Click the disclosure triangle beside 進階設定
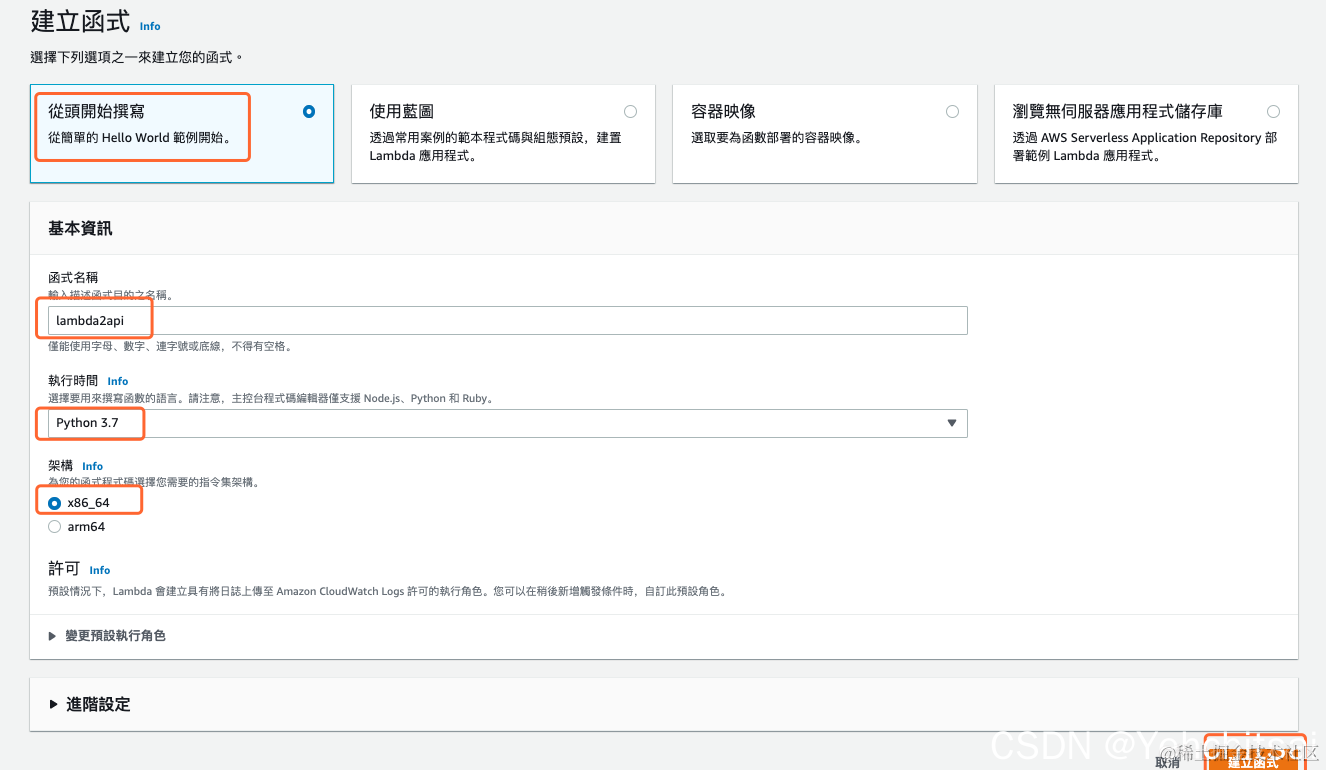This screenshot has height=770, width=1326. coord(52,704)
